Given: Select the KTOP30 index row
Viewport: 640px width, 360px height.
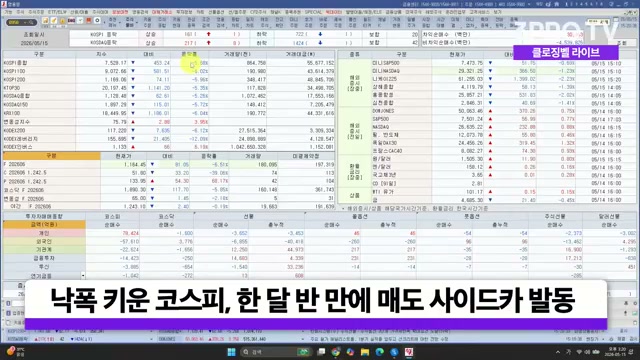Looking at the screenshot, I should pyautogui.click(x=169, y=88).
